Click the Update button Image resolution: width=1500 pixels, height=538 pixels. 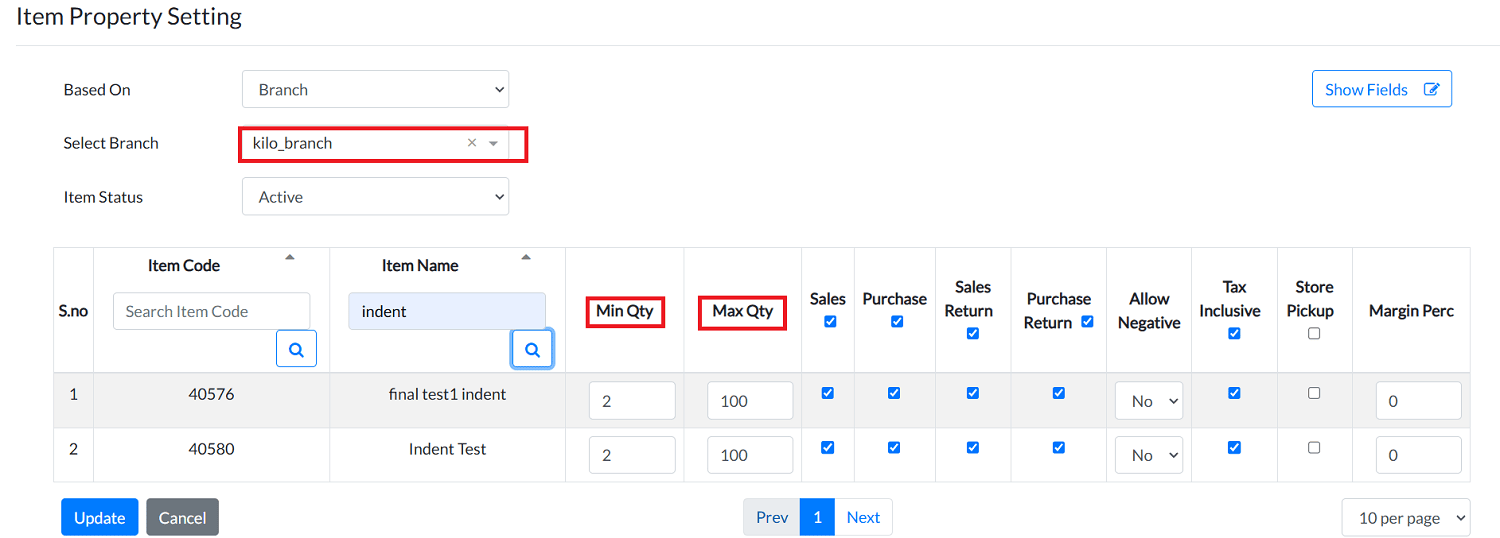tap(100, 517)
